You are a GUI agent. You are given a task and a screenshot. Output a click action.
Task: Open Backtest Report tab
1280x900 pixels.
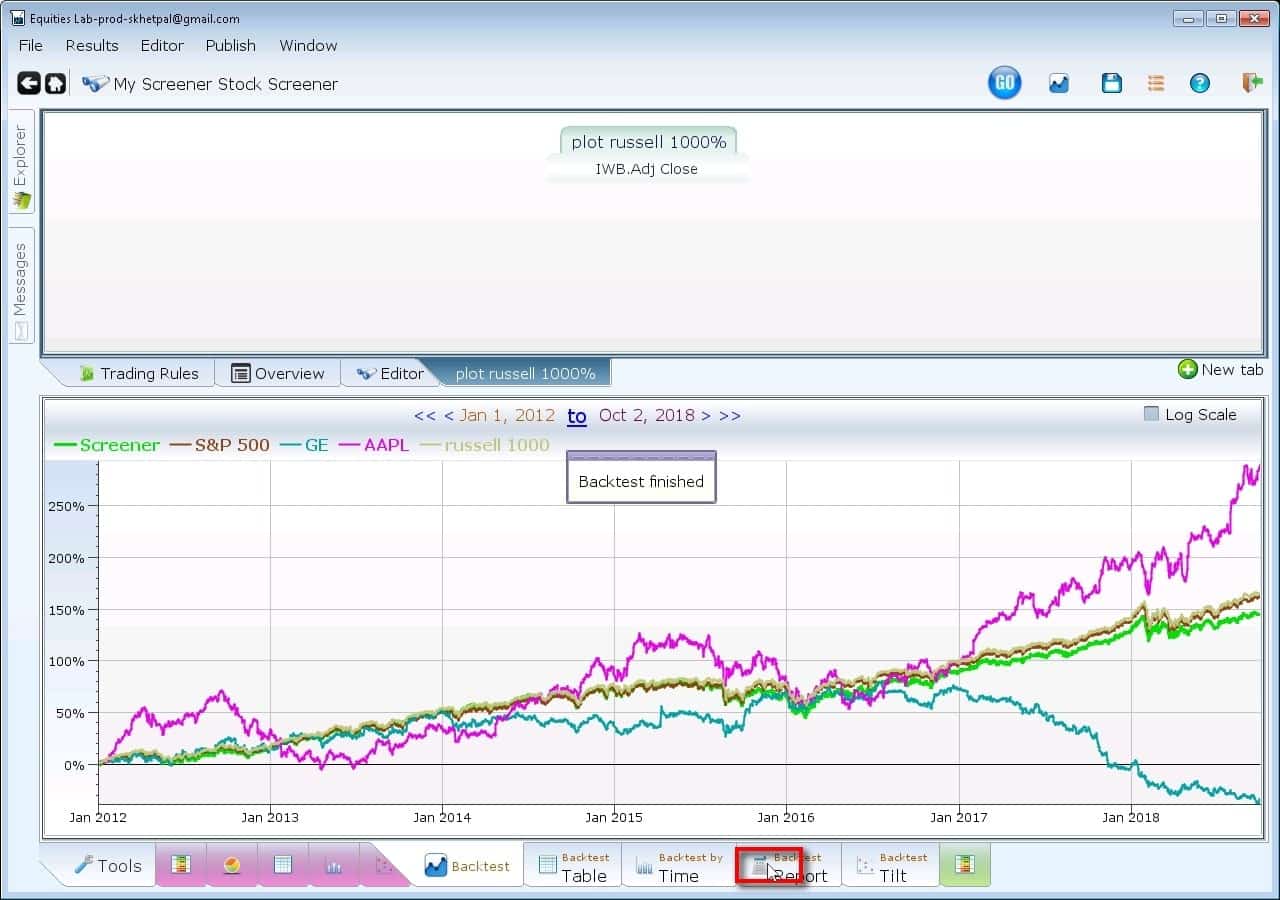(789, 866)
